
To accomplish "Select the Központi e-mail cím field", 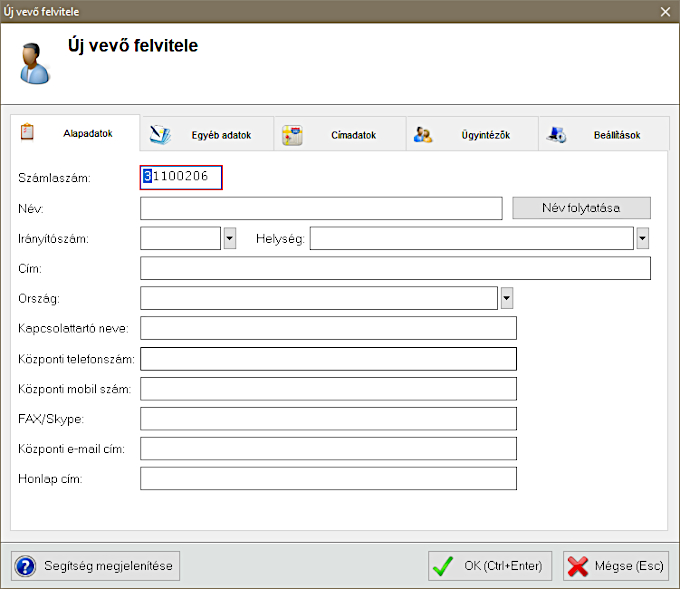I will (x=328, y=448).
